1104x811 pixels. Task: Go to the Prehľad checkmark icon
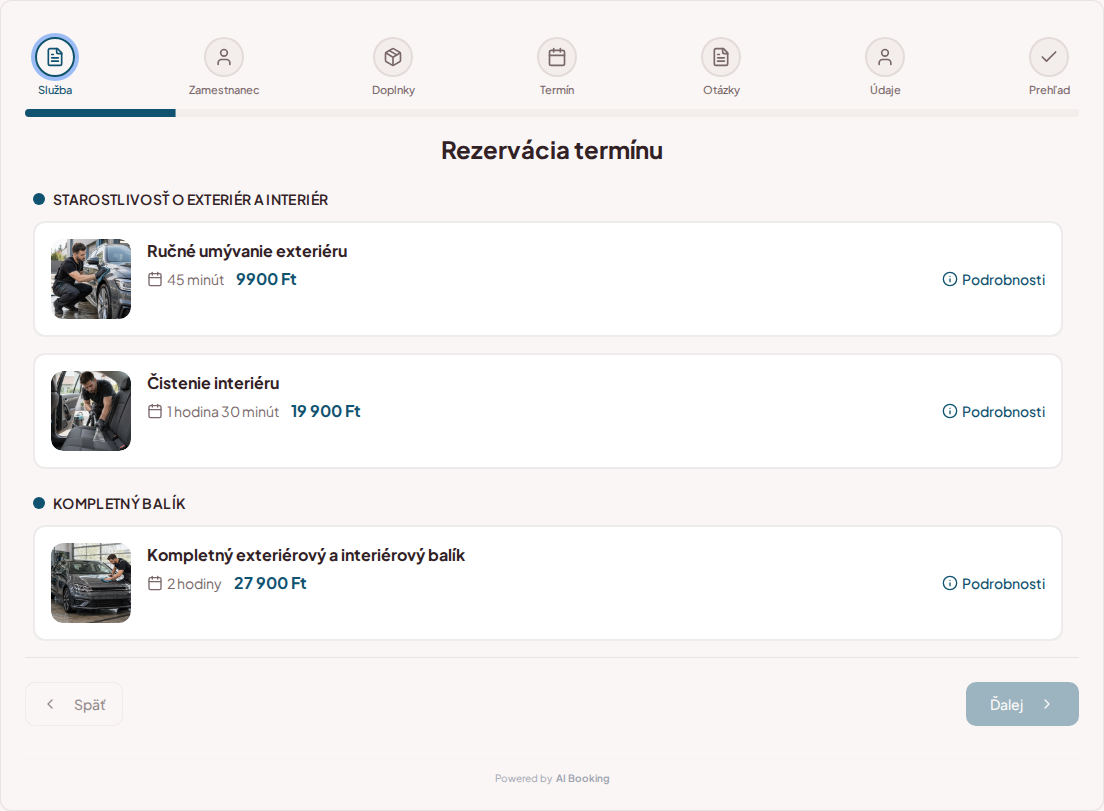[1049, 57]
